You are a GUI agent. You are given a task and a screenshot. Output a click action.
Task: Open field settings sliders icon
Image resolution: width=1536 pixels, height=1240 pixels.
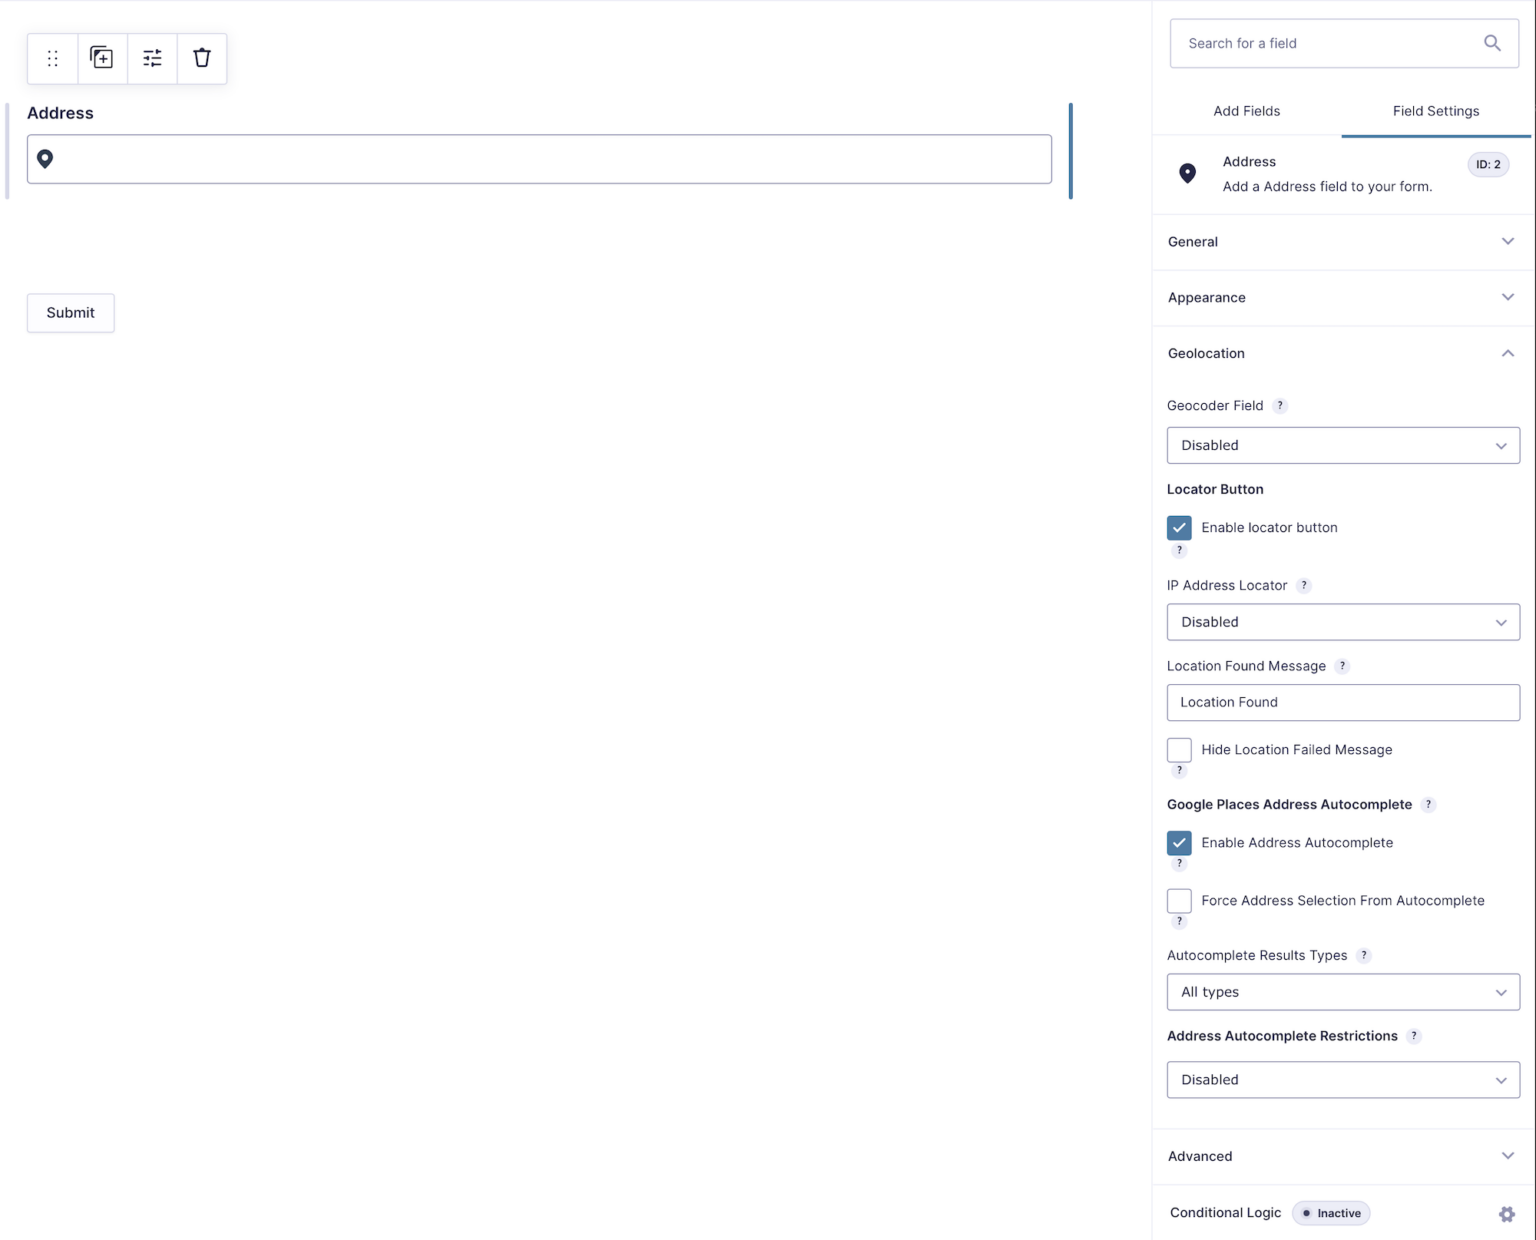(x=152, y=58)
